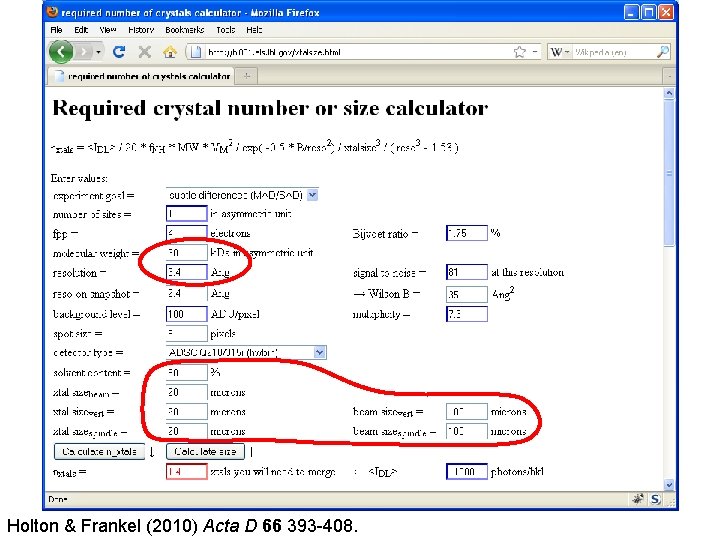Click the page heading "Required crystal number or size calculator"
The height and width of the screenshot is (540, 720).
[270, 109]
